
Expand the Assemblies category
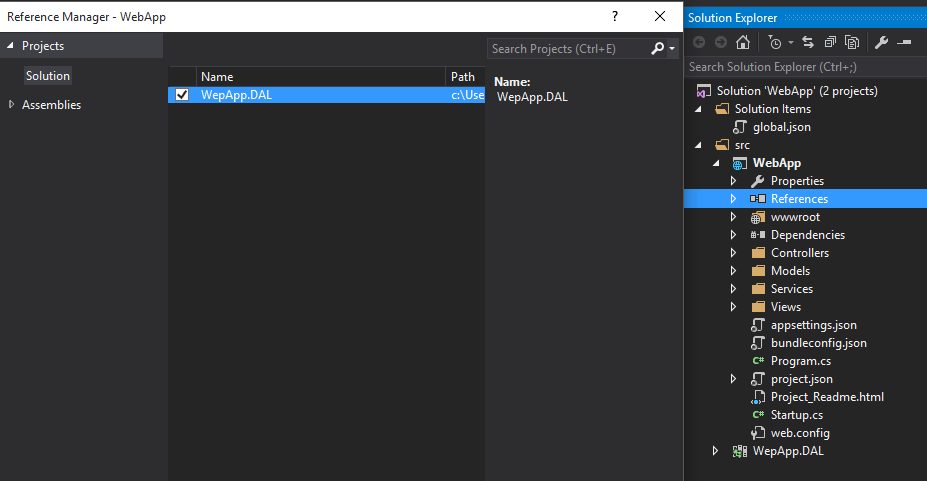point(11,105)
